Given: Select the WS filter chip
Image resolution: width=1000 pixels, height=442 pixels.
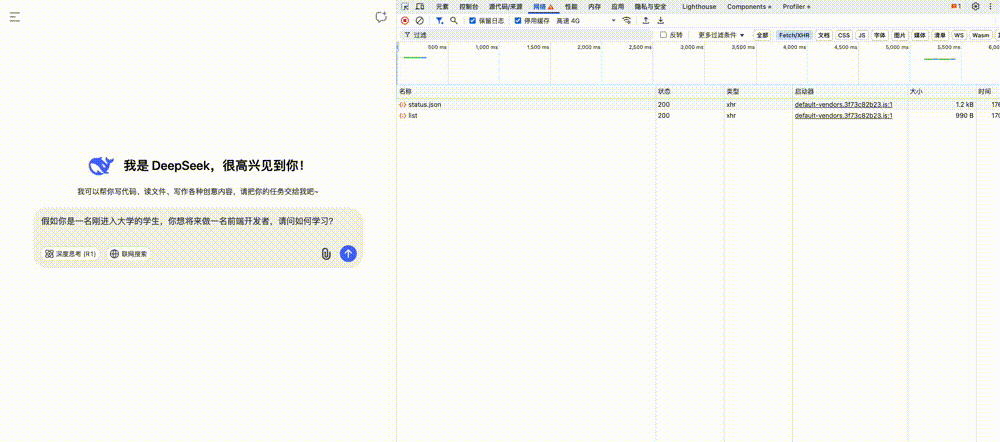Looking at the screenshot, I should [x=959, y=35].
